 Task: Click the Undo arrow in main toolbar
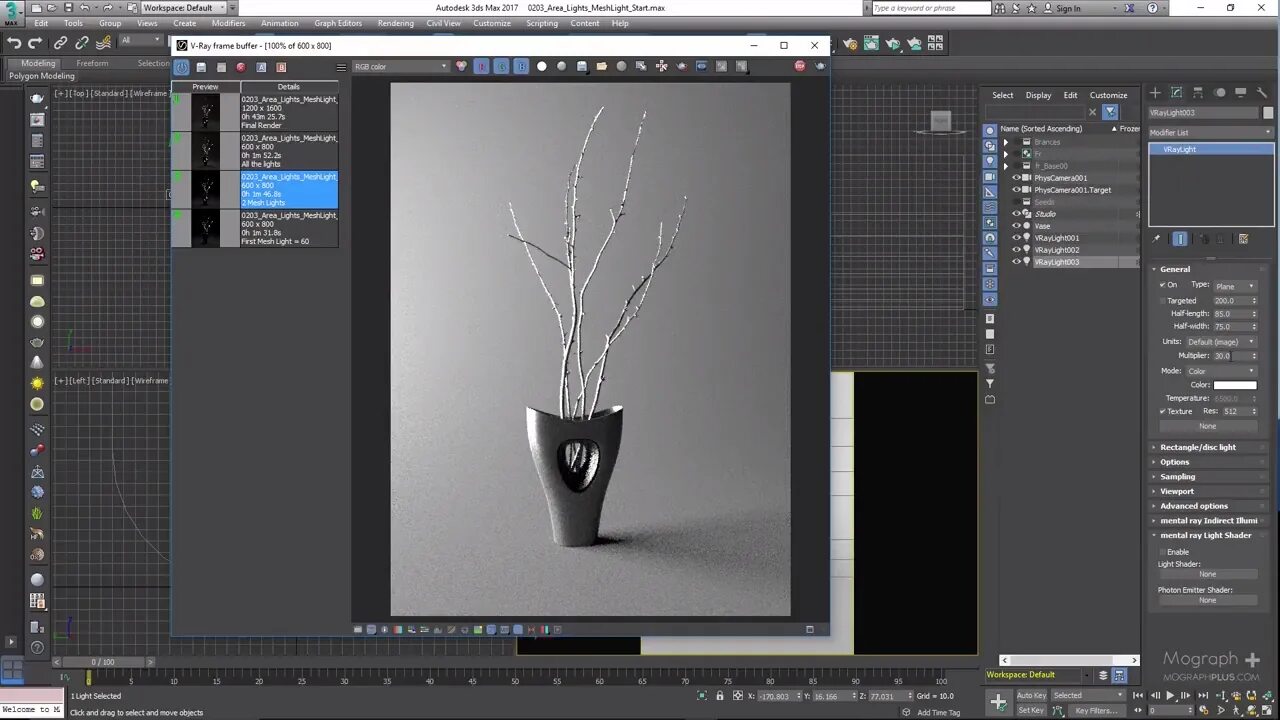14,43
